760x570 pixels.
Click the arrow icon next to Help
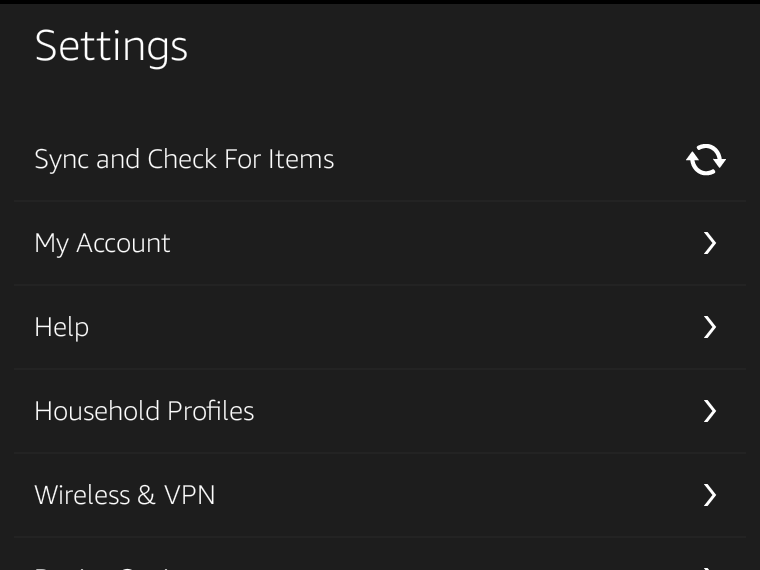pyautogui.click(x=710, y=327)
